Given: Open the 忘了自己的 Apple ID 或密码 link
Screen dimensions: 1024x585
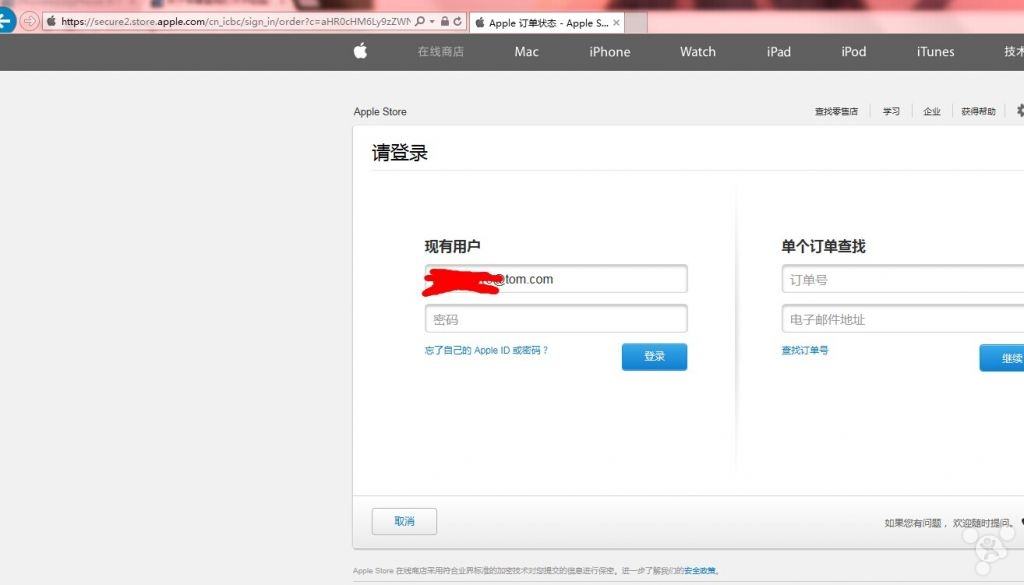Looking at the screenshot, I should pos(489,351).
